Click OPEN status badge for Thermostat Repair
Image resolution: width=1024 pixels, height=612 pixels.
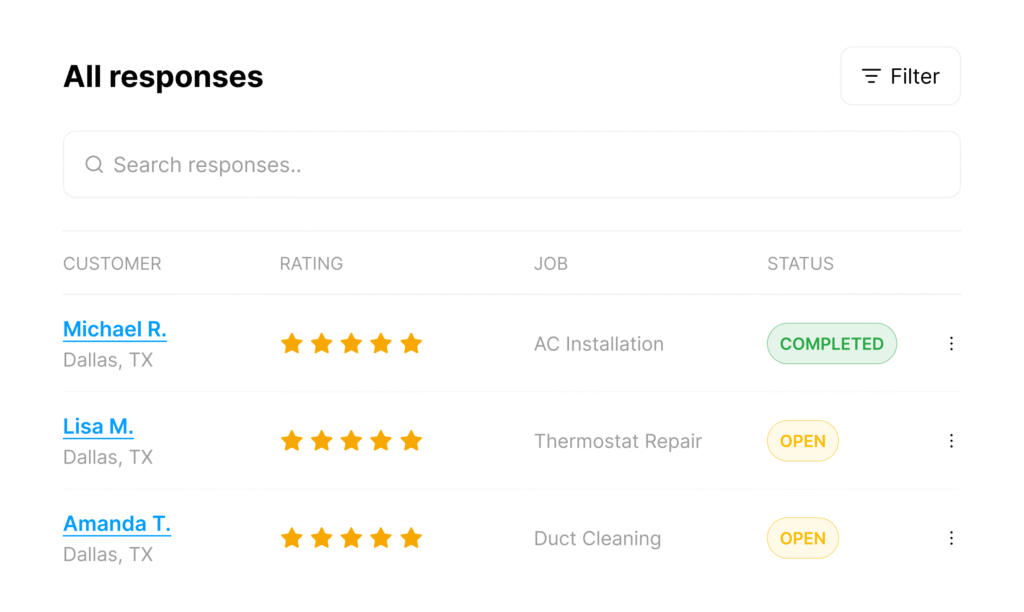click(x=803, y=441)
